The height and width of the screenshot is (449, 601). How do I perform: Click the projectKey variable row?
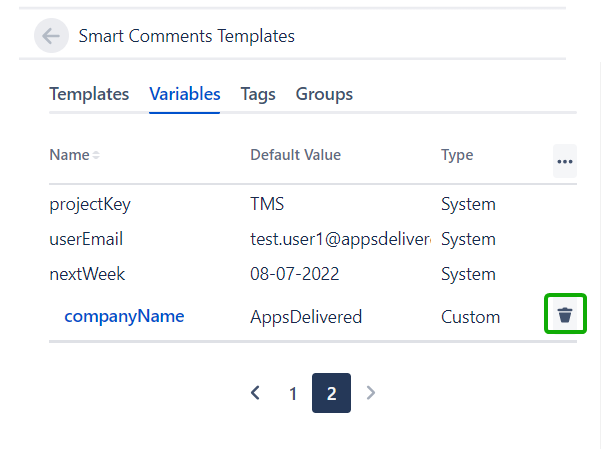click(x=90, y=204)
